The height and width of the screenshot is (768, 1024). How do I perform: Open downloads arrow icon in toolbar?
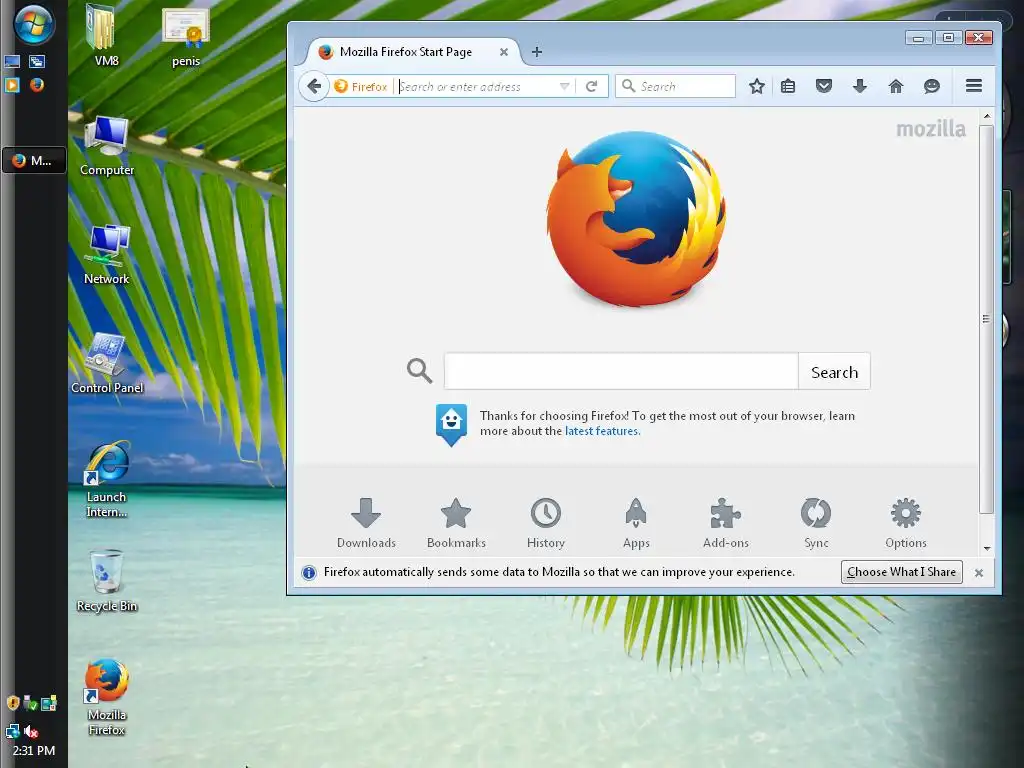(x=860, y=86)
